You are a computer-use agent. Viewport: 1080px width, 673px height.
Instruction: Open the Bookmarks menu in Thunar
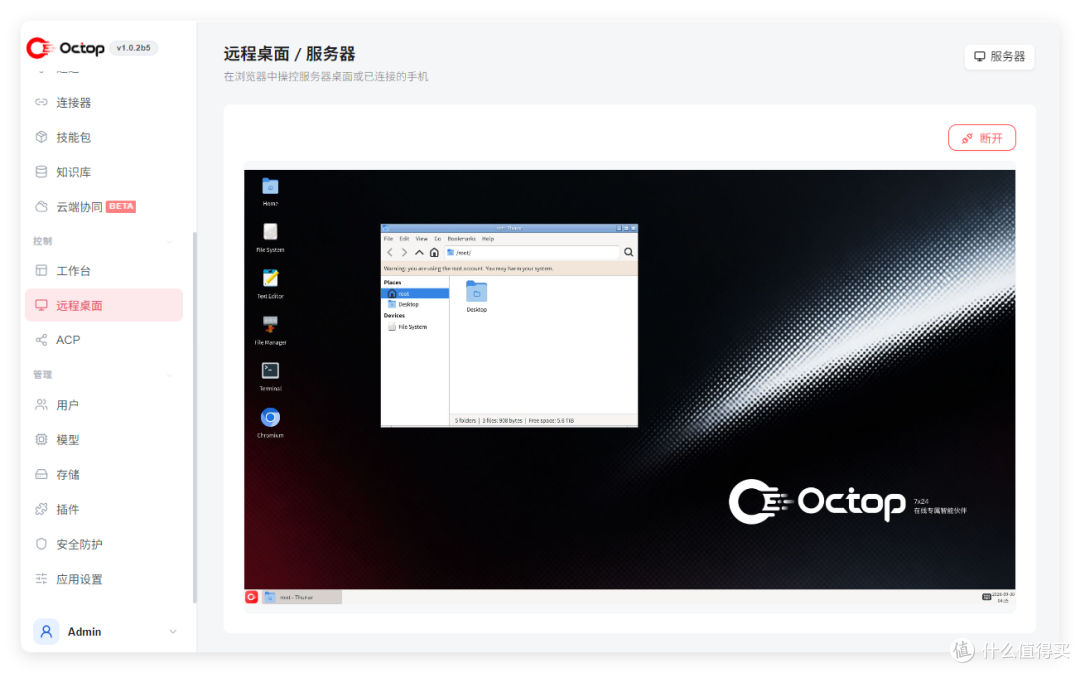(461, 238)
